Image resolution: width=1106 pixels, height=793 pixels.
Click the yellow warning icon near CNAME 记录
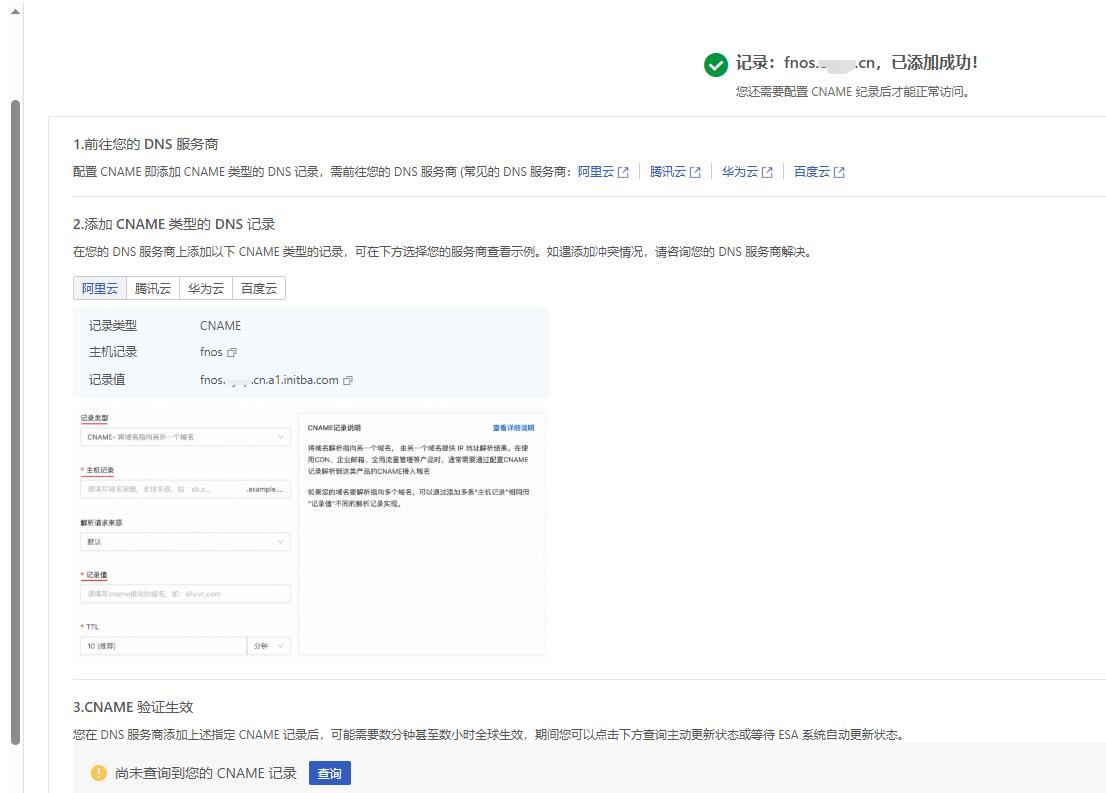(x=98, y=772)
